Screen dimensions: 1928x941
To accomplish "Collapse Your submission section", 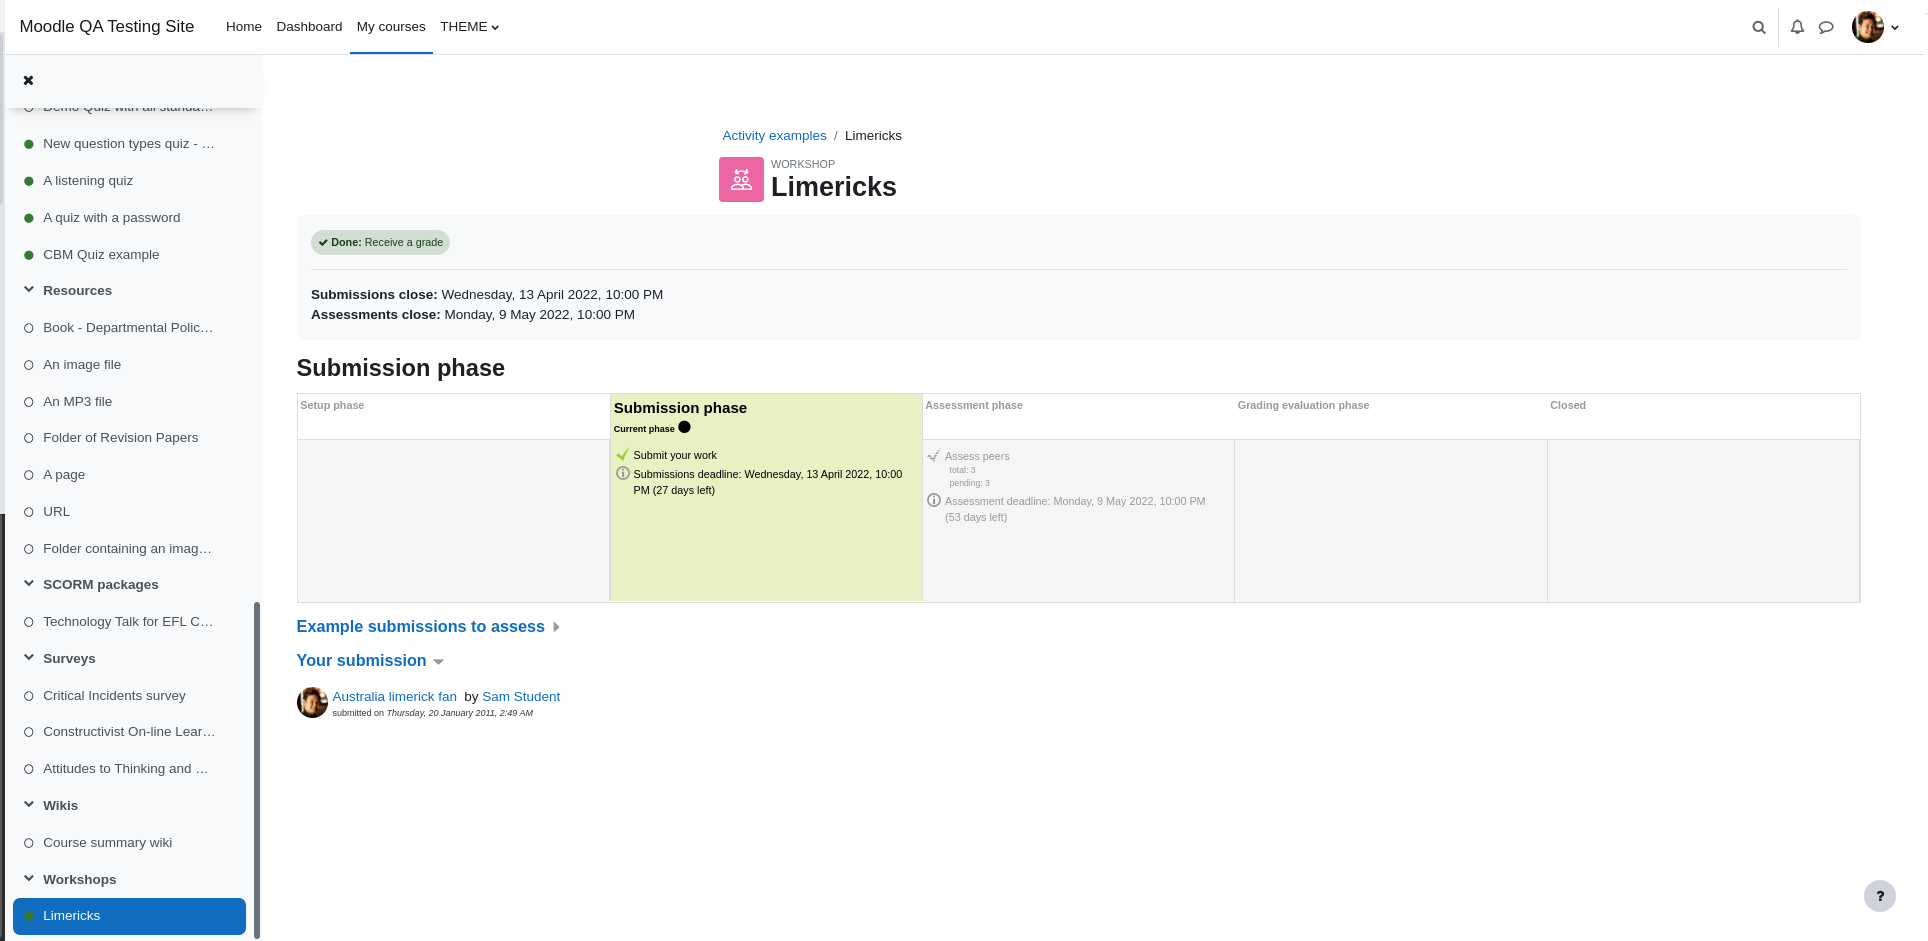I will 370,661.
